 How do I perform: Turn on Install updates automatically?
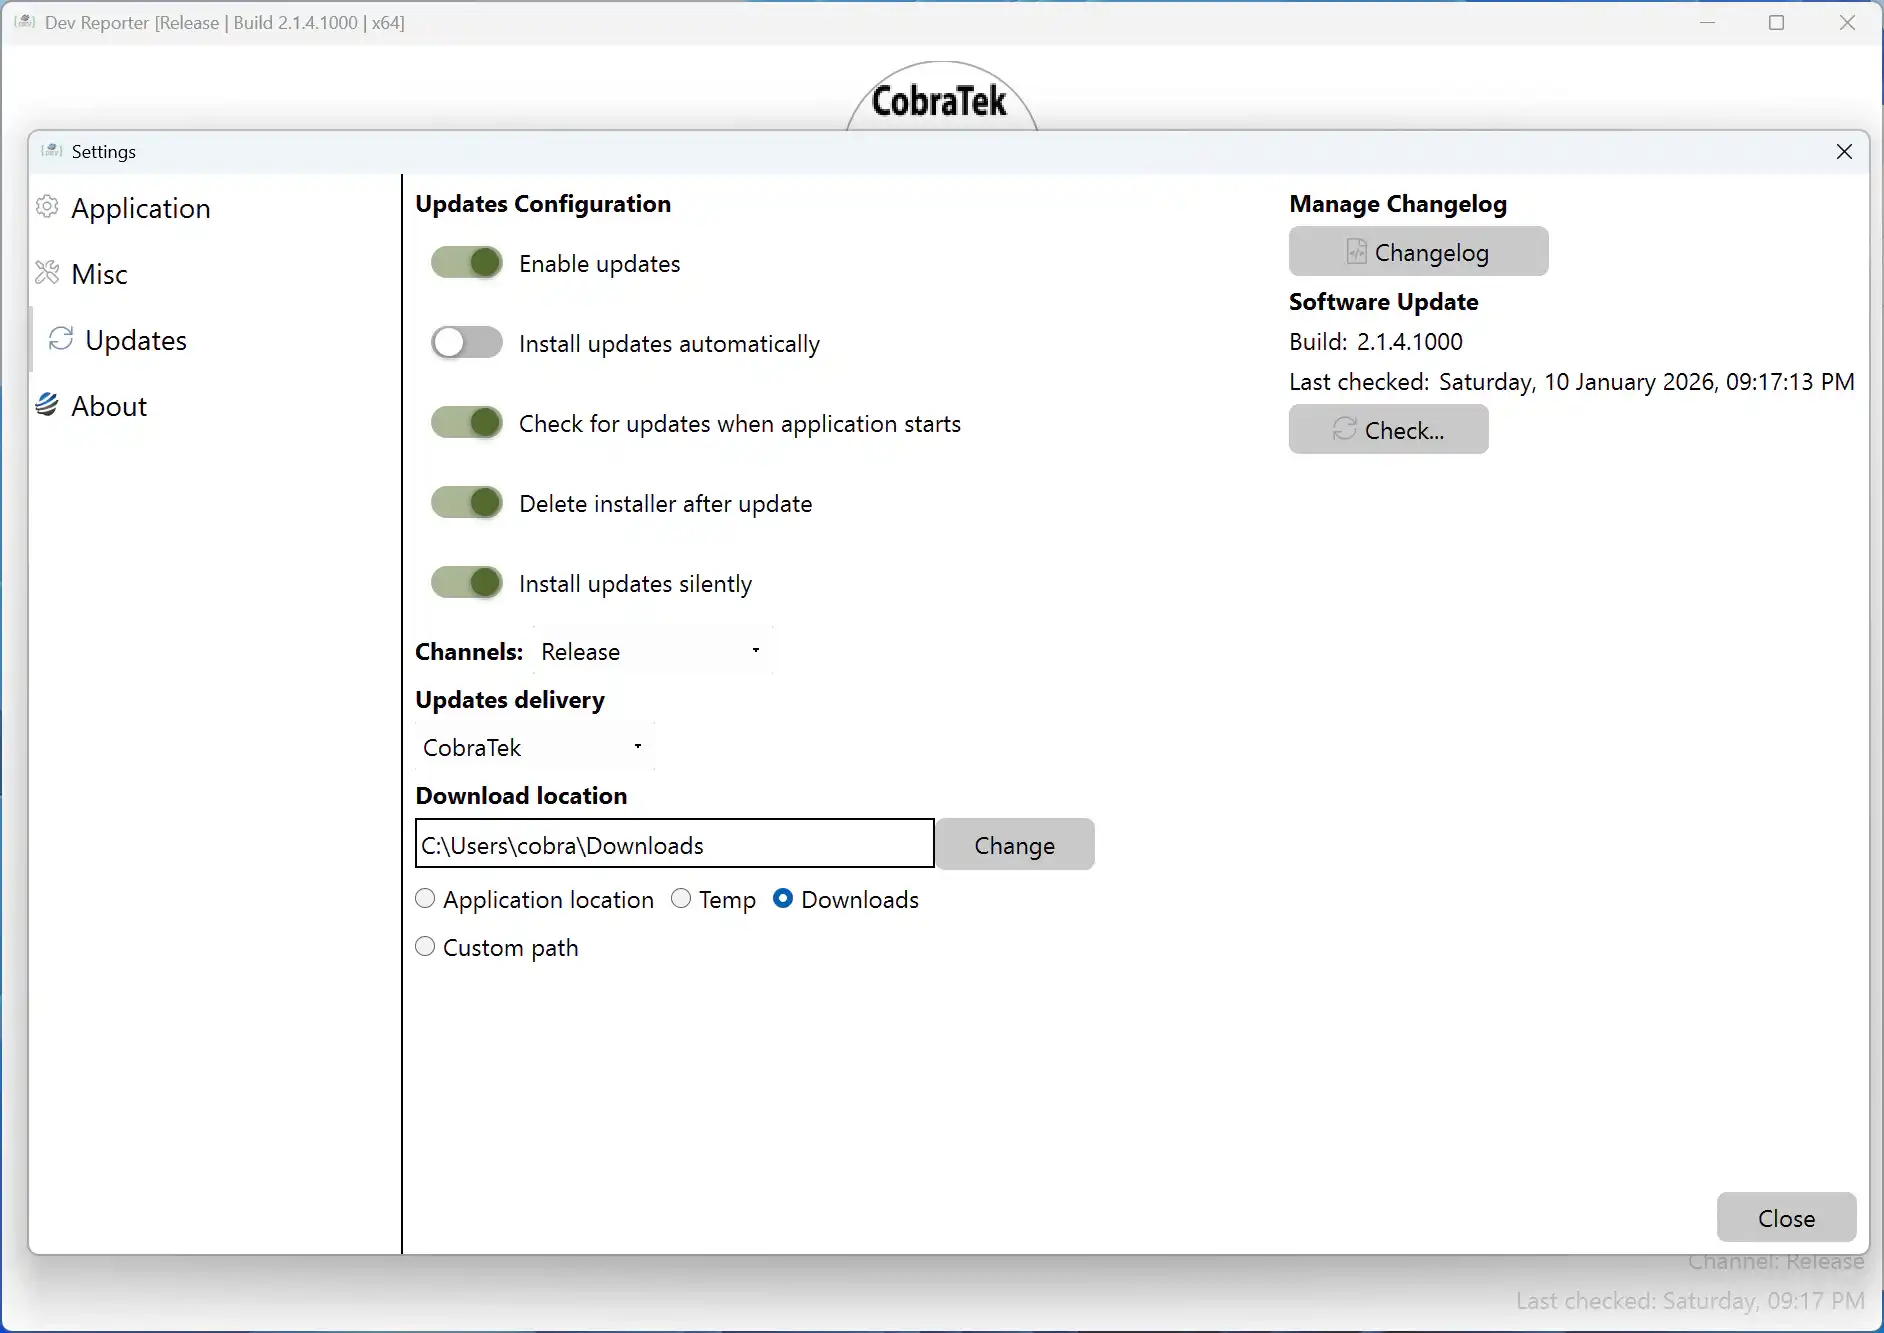(467, 343)
